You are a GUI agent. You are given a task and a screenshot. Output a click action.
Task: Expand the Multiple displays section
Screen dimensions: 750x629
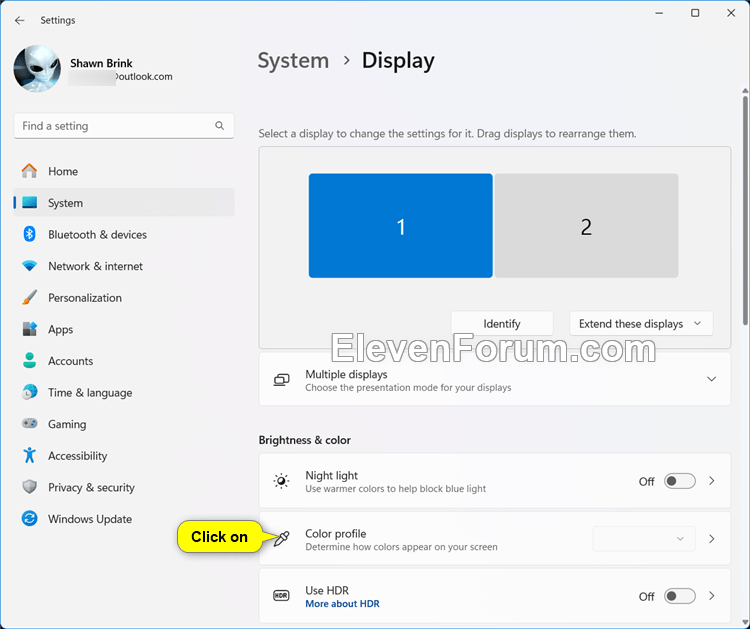[x=711, y=379]
